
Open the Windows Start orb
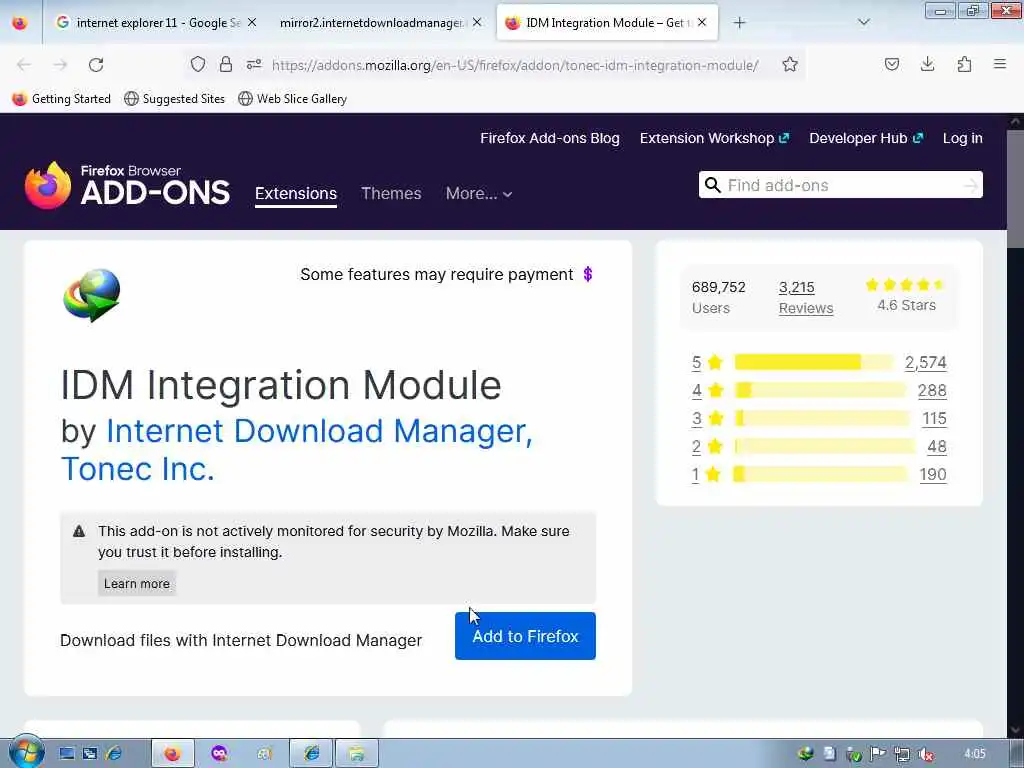(x=25, y=753)
